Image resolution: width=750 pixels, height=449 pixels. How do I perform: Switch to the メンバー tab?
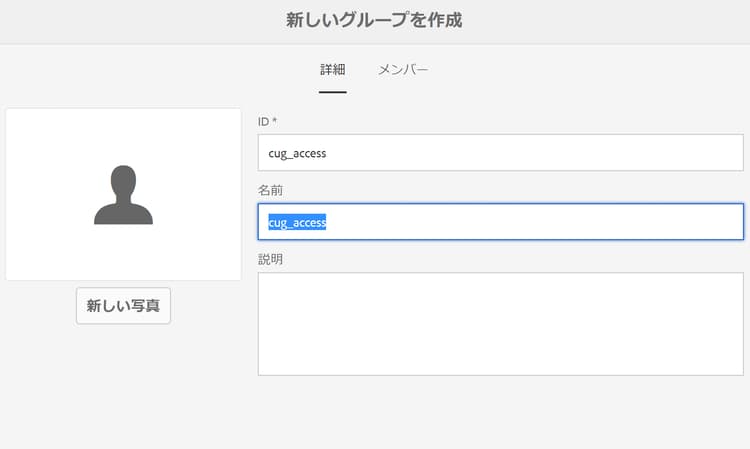[x=403, y=70]
